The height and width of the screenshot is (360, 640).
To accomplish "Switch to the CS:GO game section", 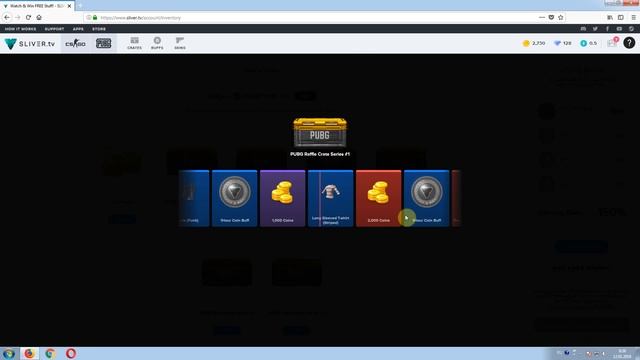I will (x=76, y=43).
